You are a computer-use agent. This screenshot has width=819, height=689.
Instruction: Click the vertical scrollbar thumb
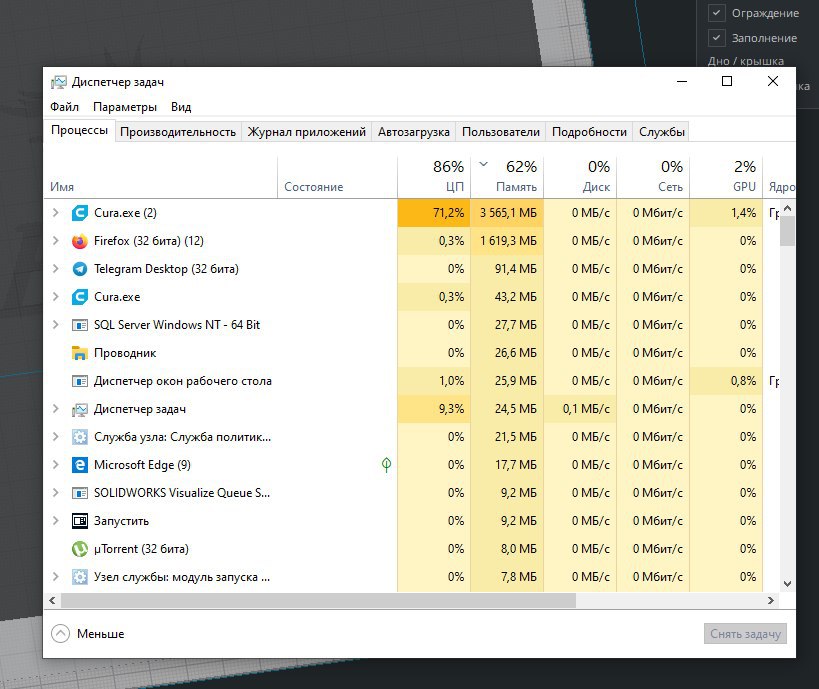(788, 231)
